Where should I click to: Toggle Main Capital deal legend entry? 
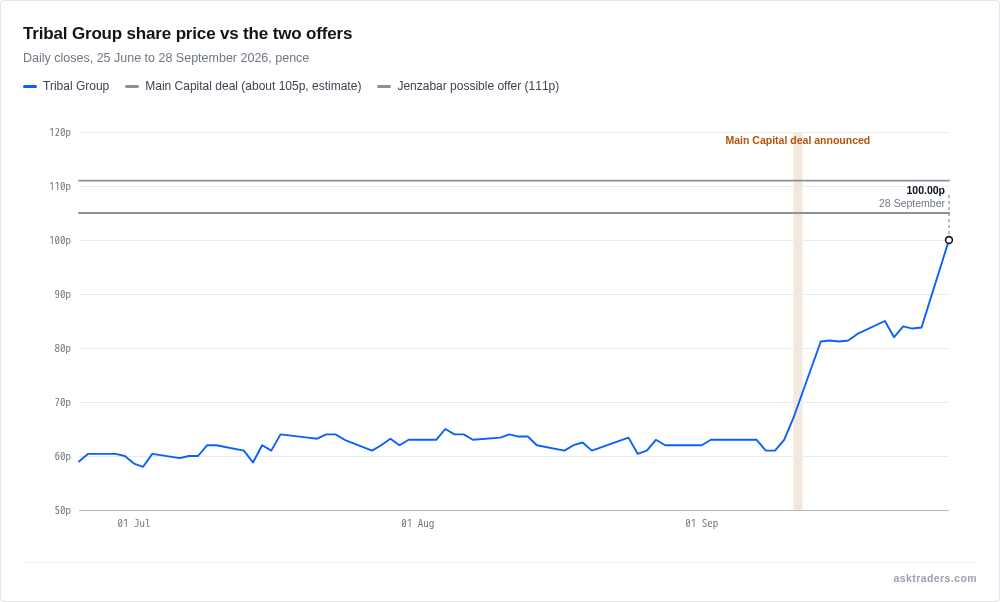pos(244,86)
